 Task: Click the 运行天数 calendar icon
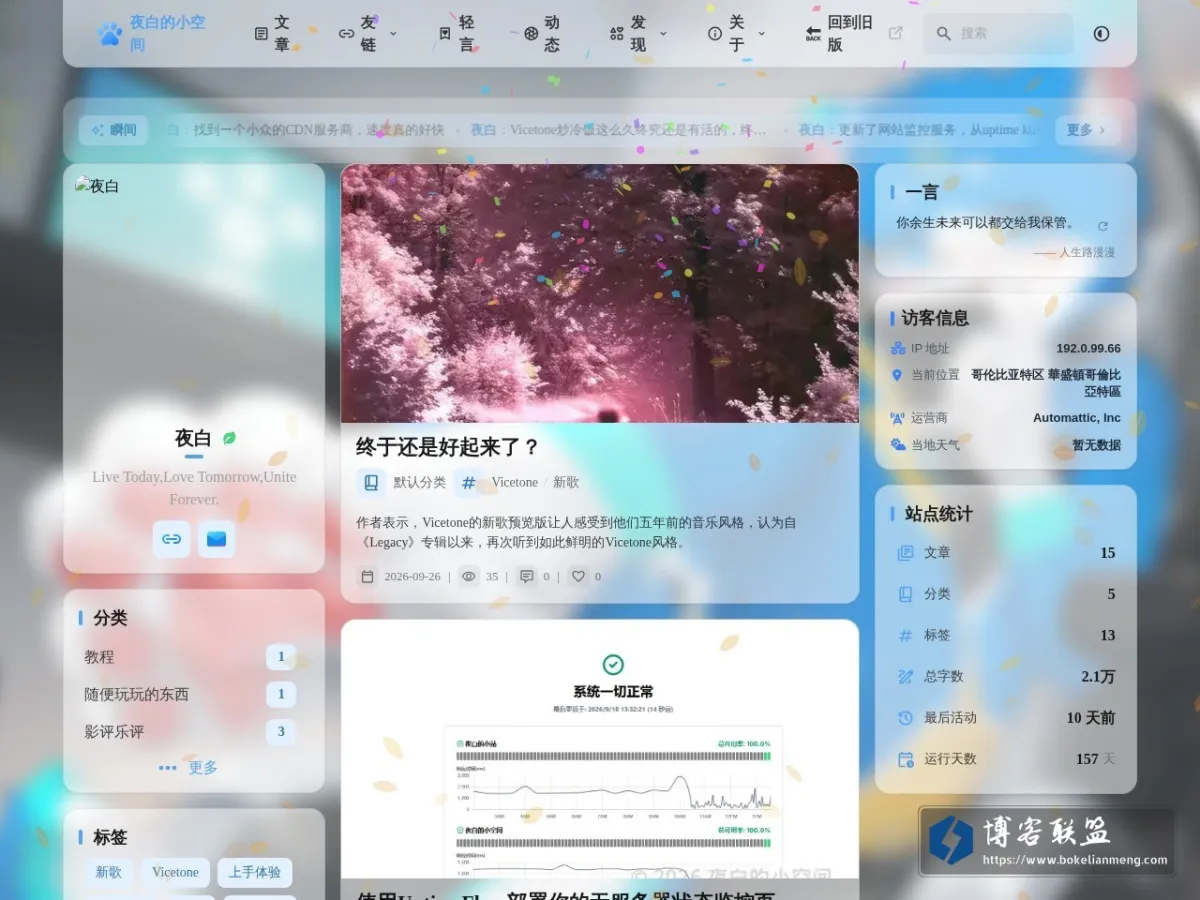[x=906, y=759]
